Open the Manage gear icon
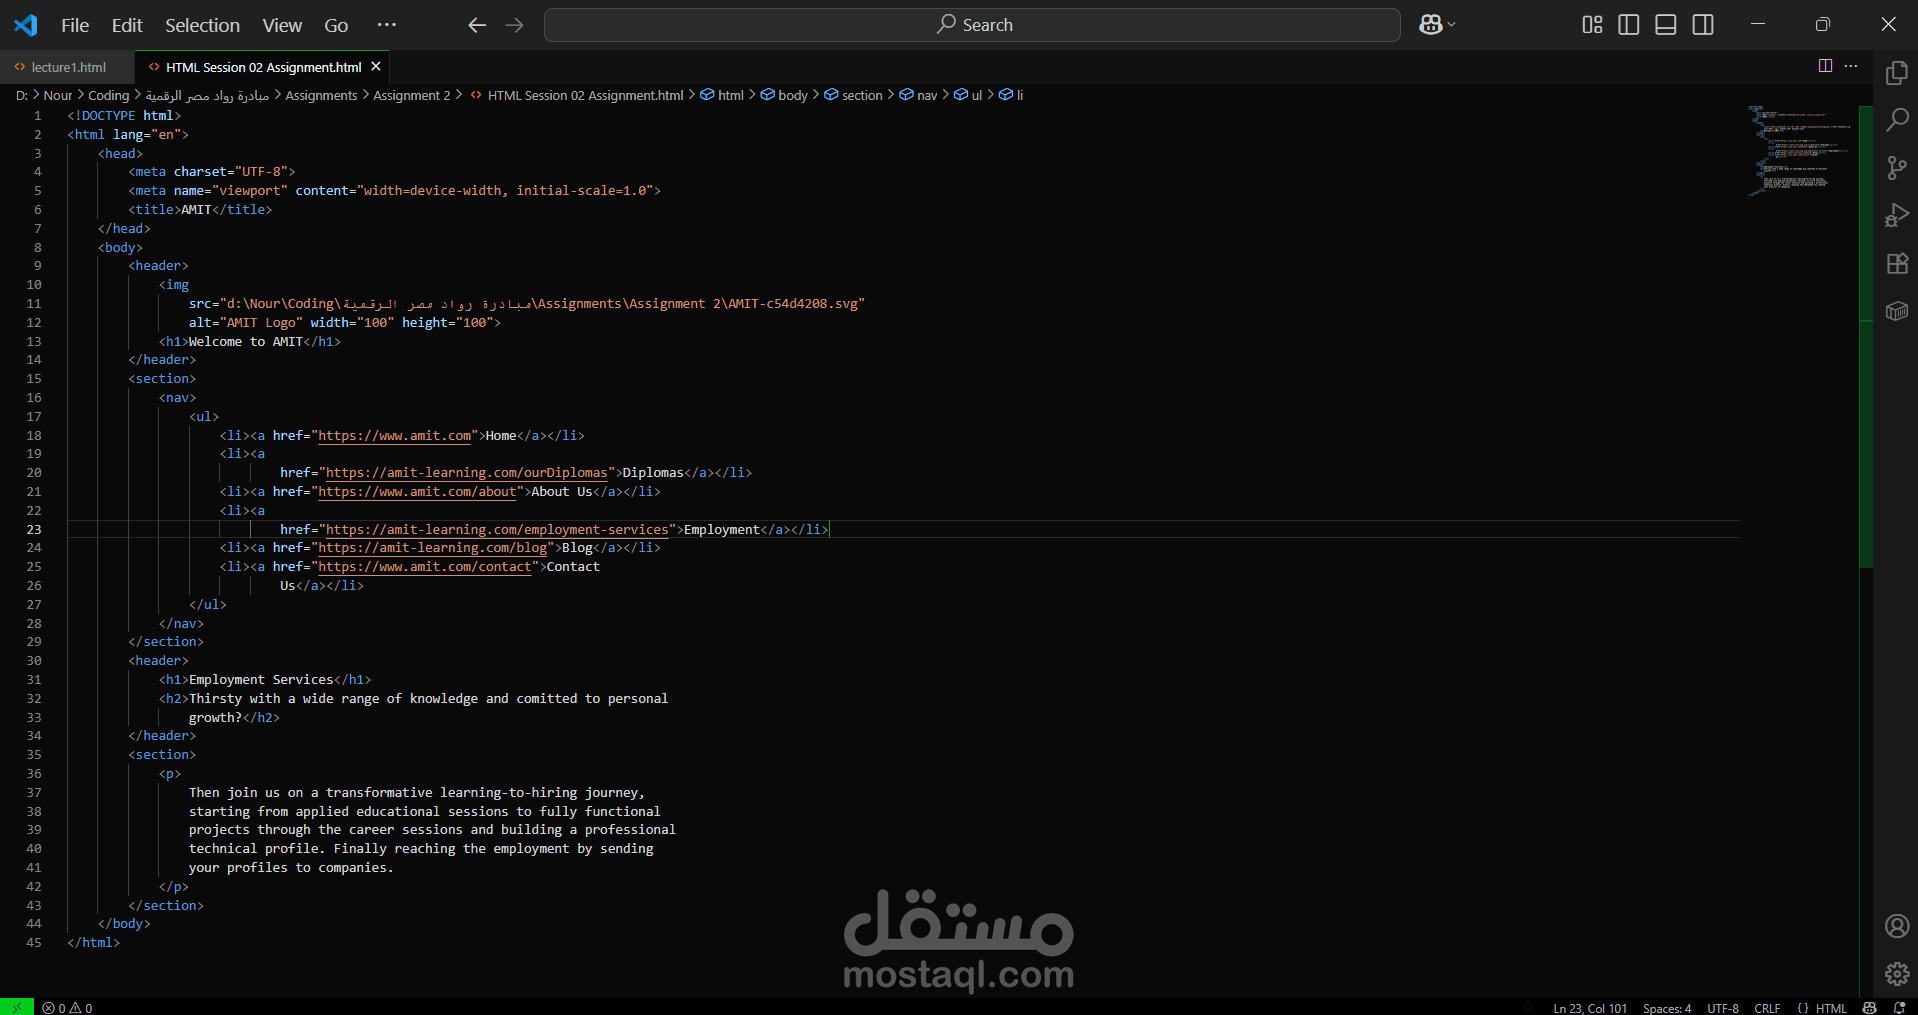 tap(1896, 973)
